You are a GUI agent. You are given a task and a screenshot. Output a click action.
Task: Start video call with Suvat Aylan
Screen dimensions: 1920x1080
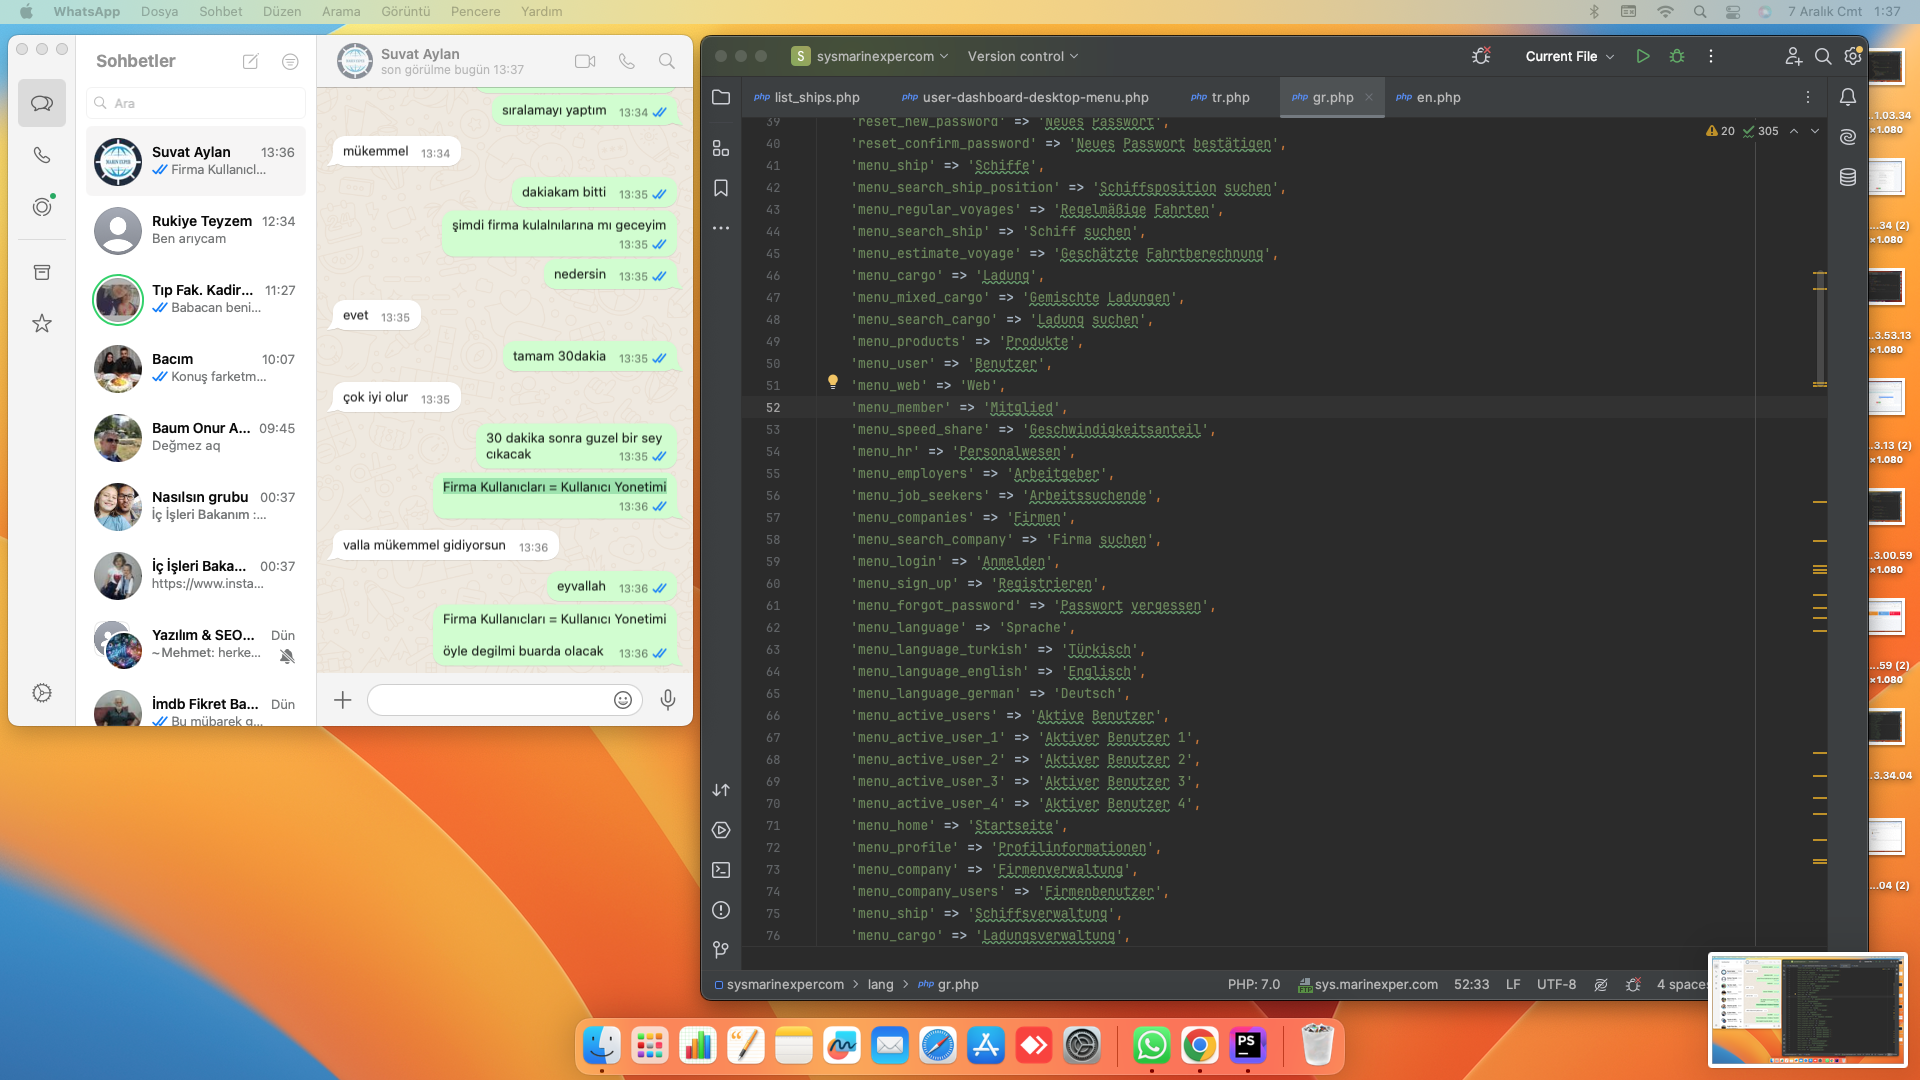585,61
